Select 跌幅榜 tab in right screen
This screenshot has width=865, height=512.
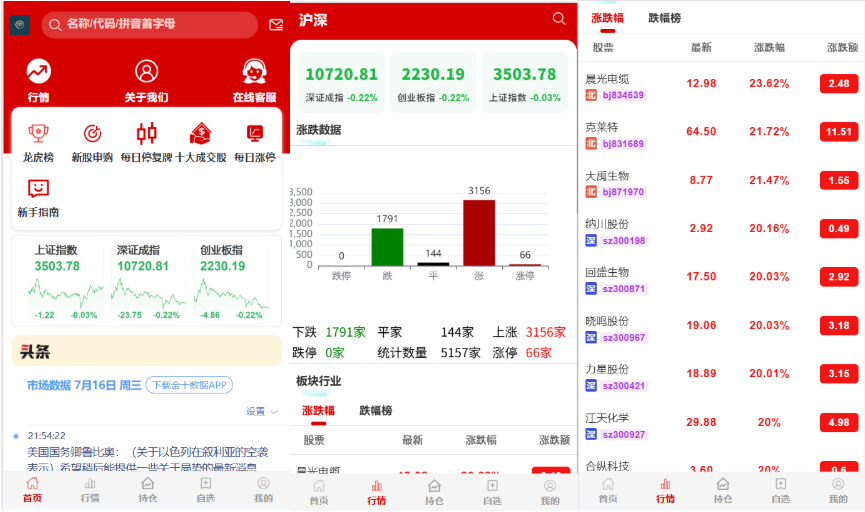pos(665,18)
